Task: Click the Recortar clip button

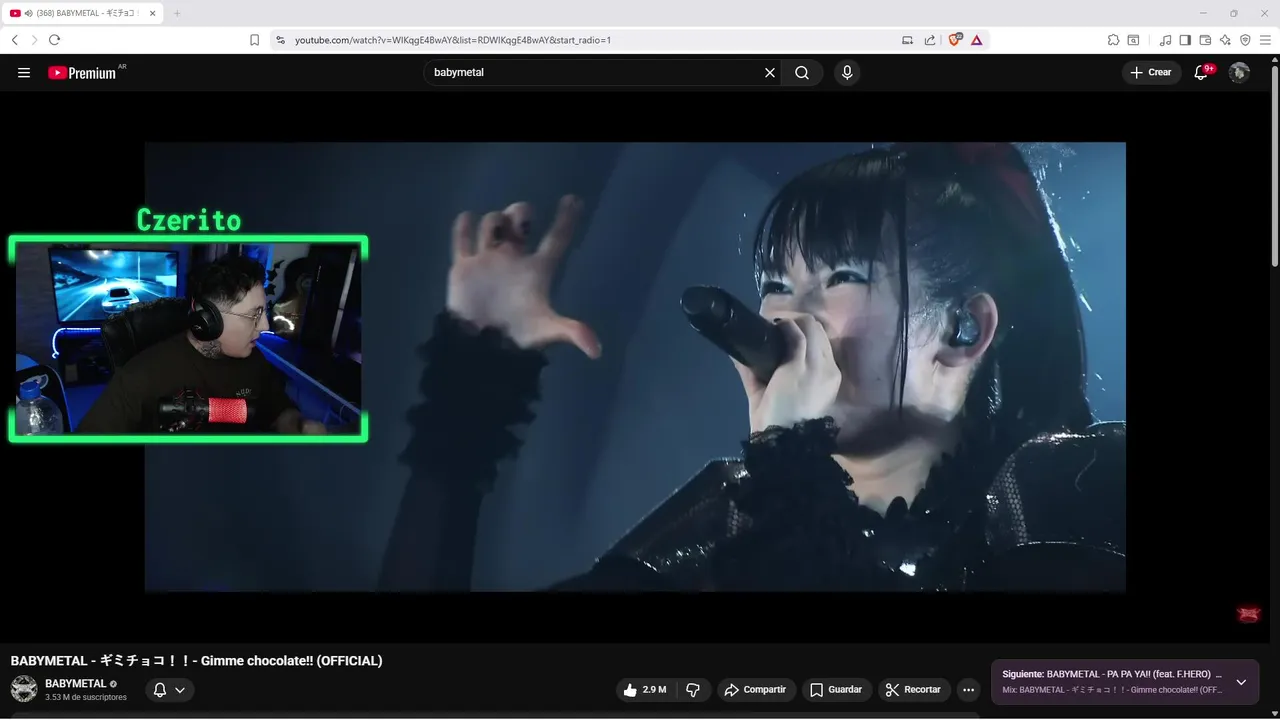Action: coord(914,690)
